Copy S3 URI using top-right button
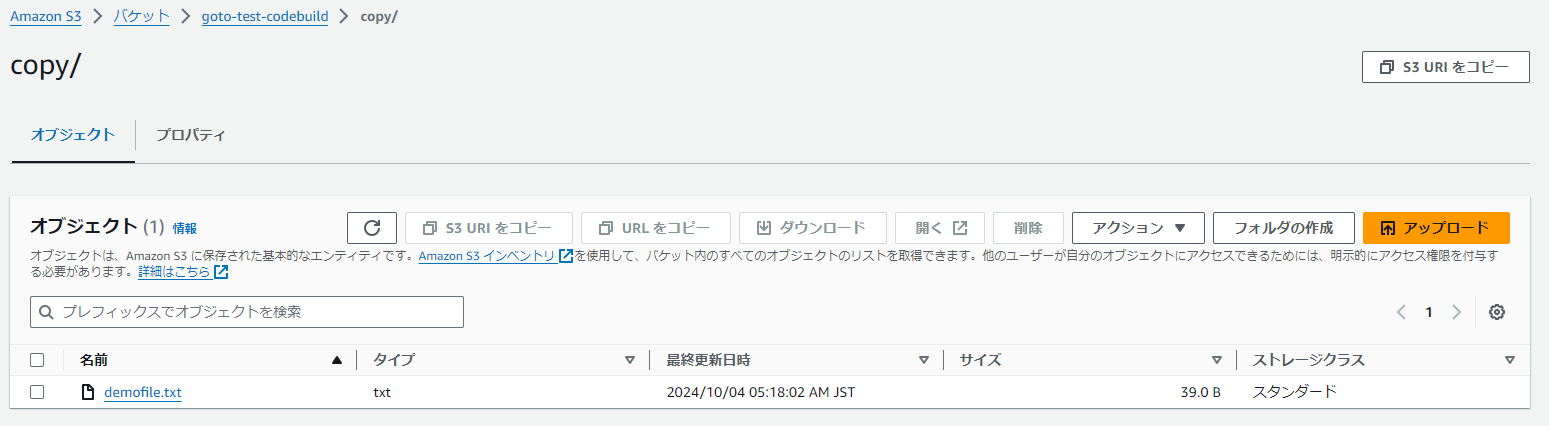 click(x=1445, y=67)
